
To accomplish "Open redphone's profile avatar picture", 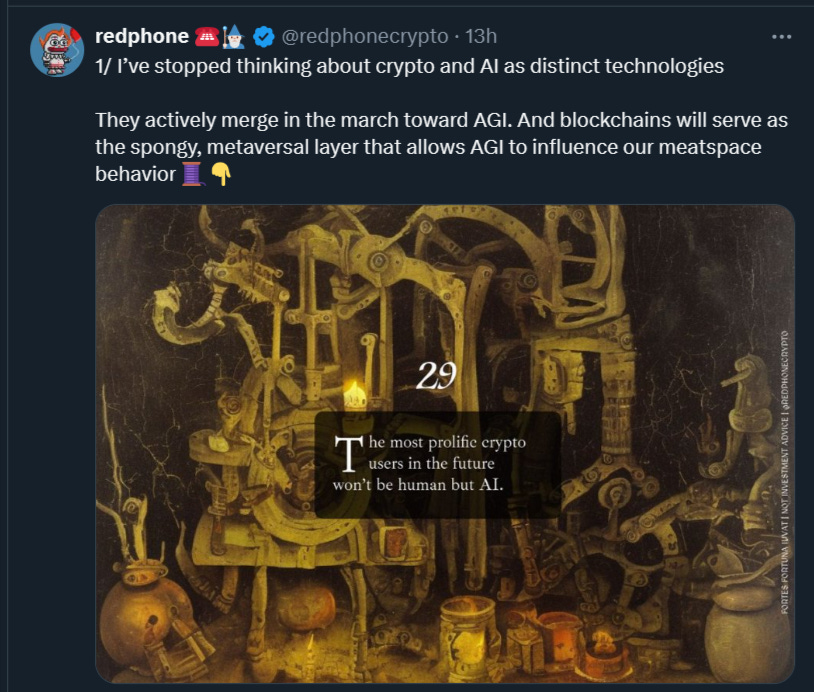I will pos(57,49).
